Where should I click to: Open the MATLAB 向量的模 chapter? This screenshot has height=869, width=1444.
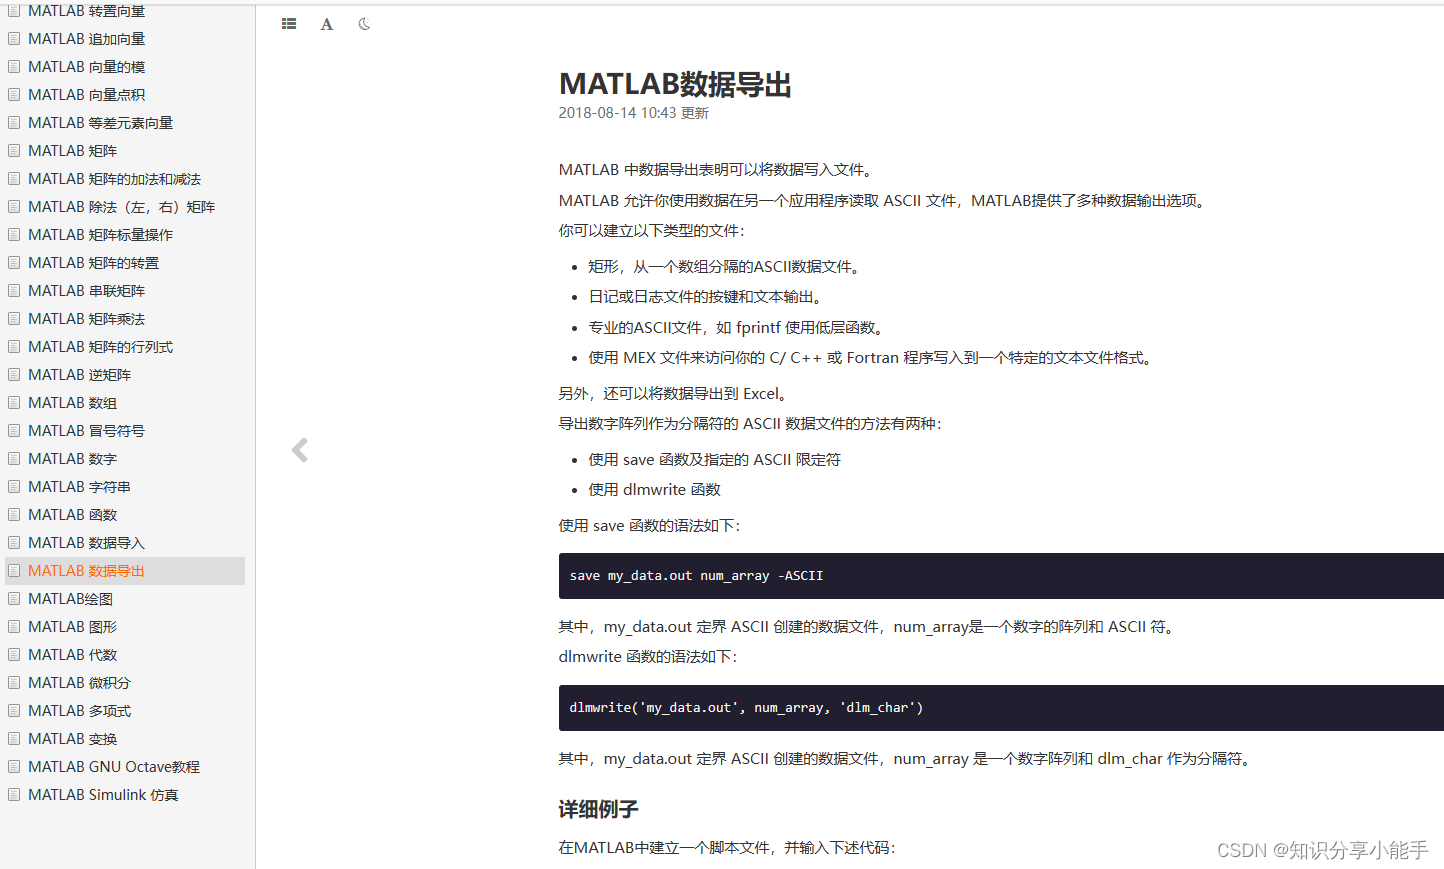86,67
